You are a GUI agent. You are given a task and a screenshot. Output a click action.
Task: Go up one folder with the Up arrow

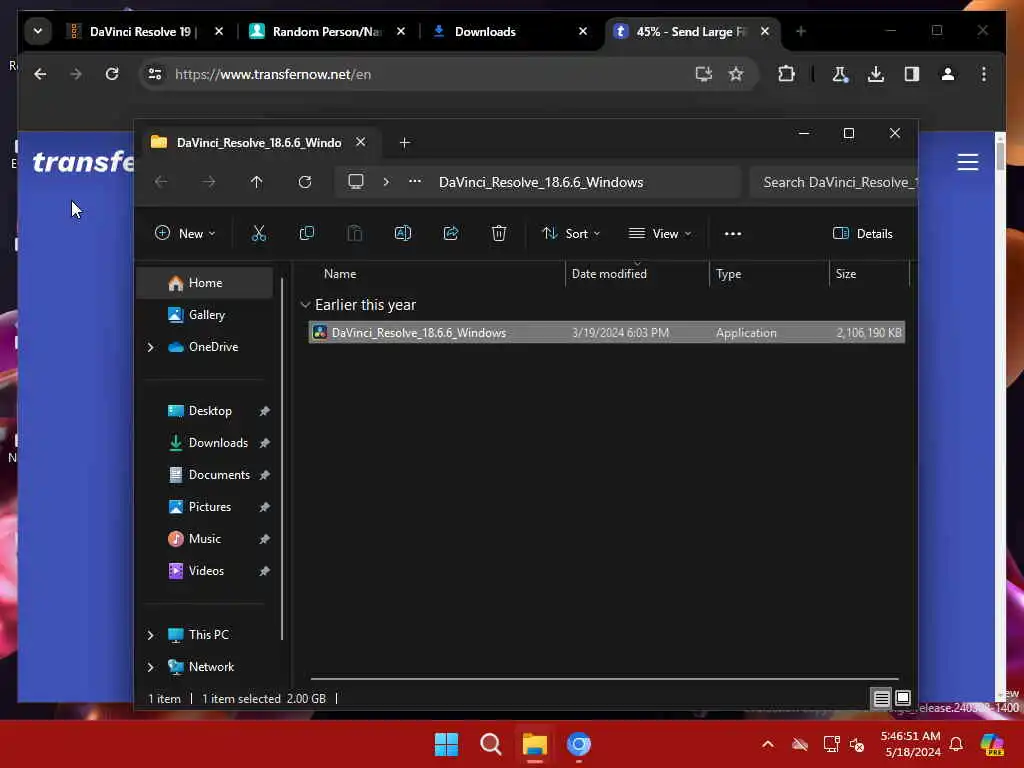click(257, 182)
